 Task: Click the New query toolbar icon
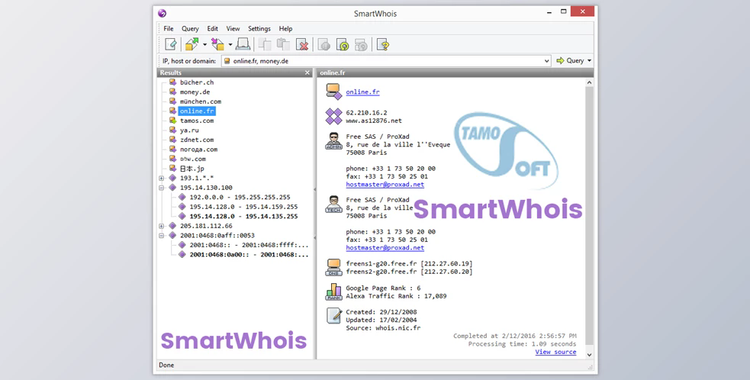click(x=171, y=45)
